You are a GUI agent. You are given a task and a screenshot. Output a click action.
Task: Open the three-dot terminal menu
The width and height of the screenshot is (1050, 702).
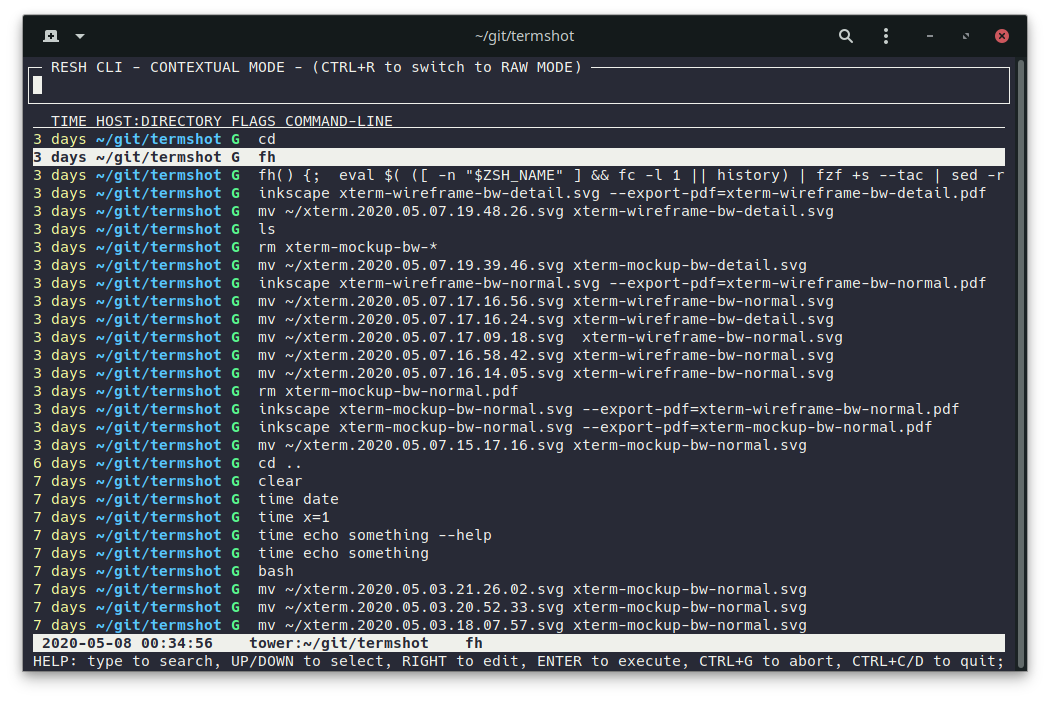pyautogui.click(x=886, y=36)
